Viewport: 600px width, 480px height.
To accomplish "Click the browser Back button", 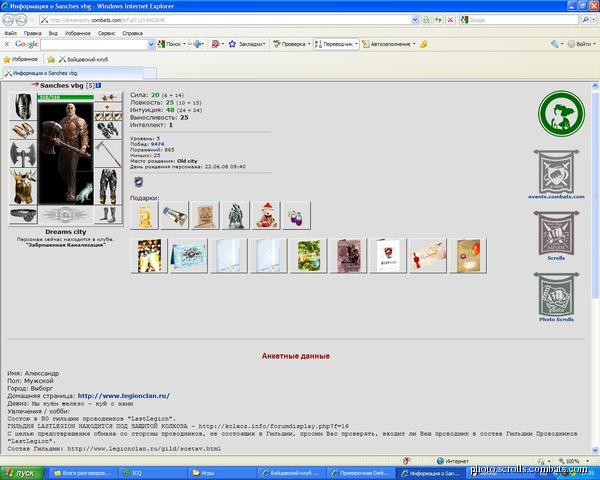I will (8, 20).
